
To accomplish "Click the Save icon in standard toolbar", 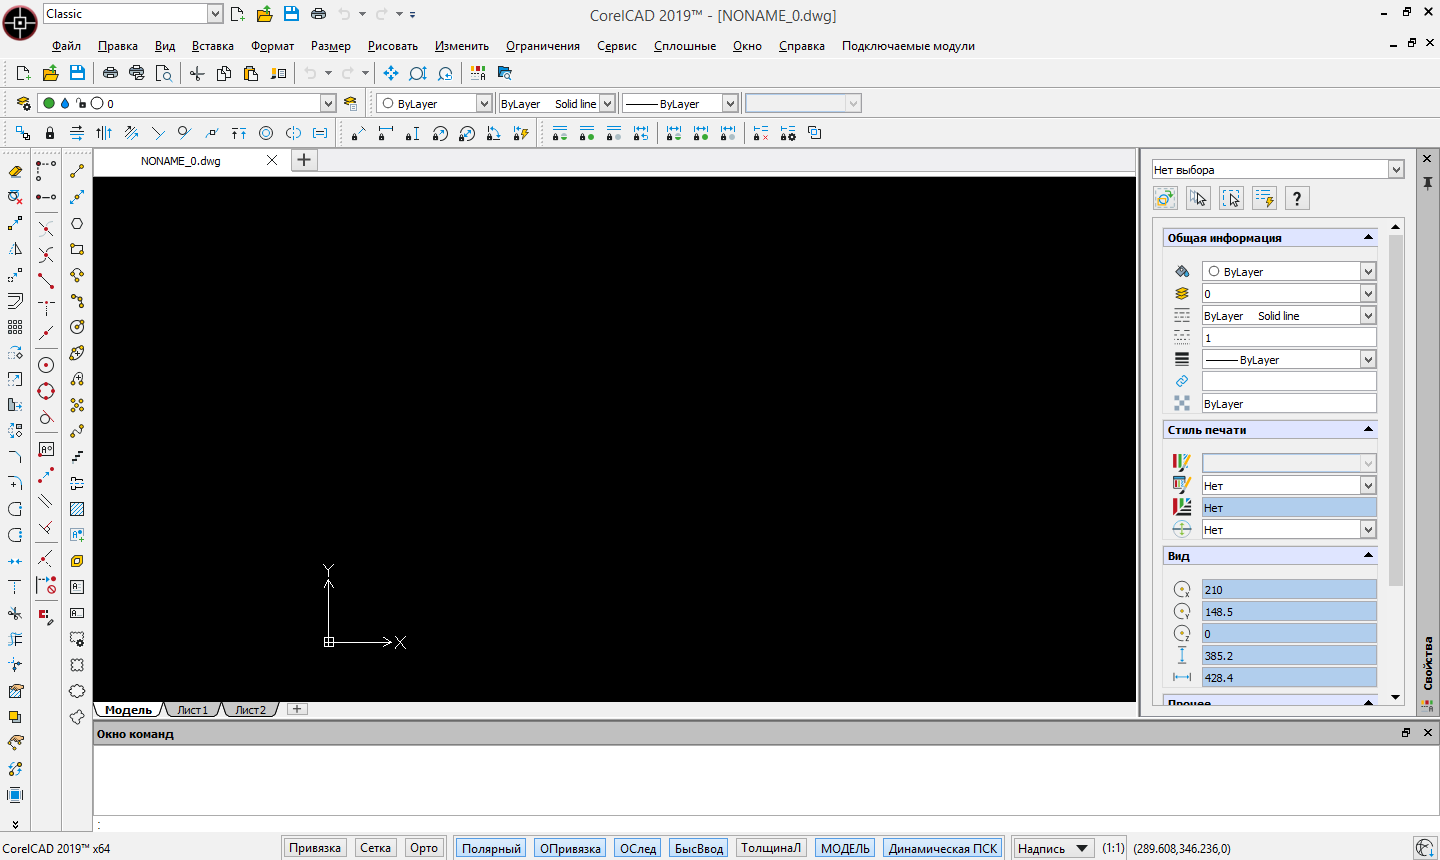I will 77,73.
